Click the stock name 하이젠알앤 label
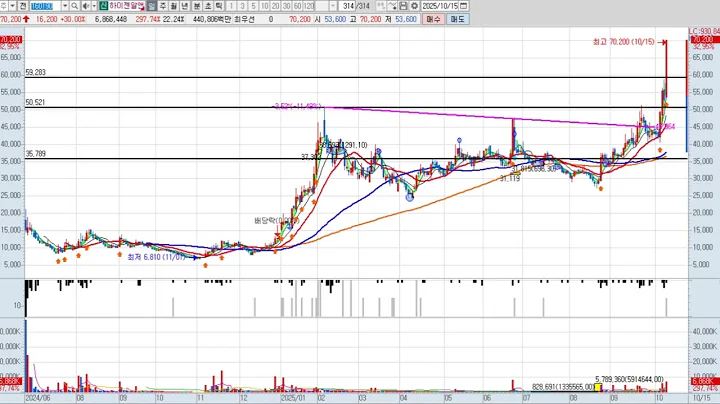The image size is (720, 404). click(126, 6)
